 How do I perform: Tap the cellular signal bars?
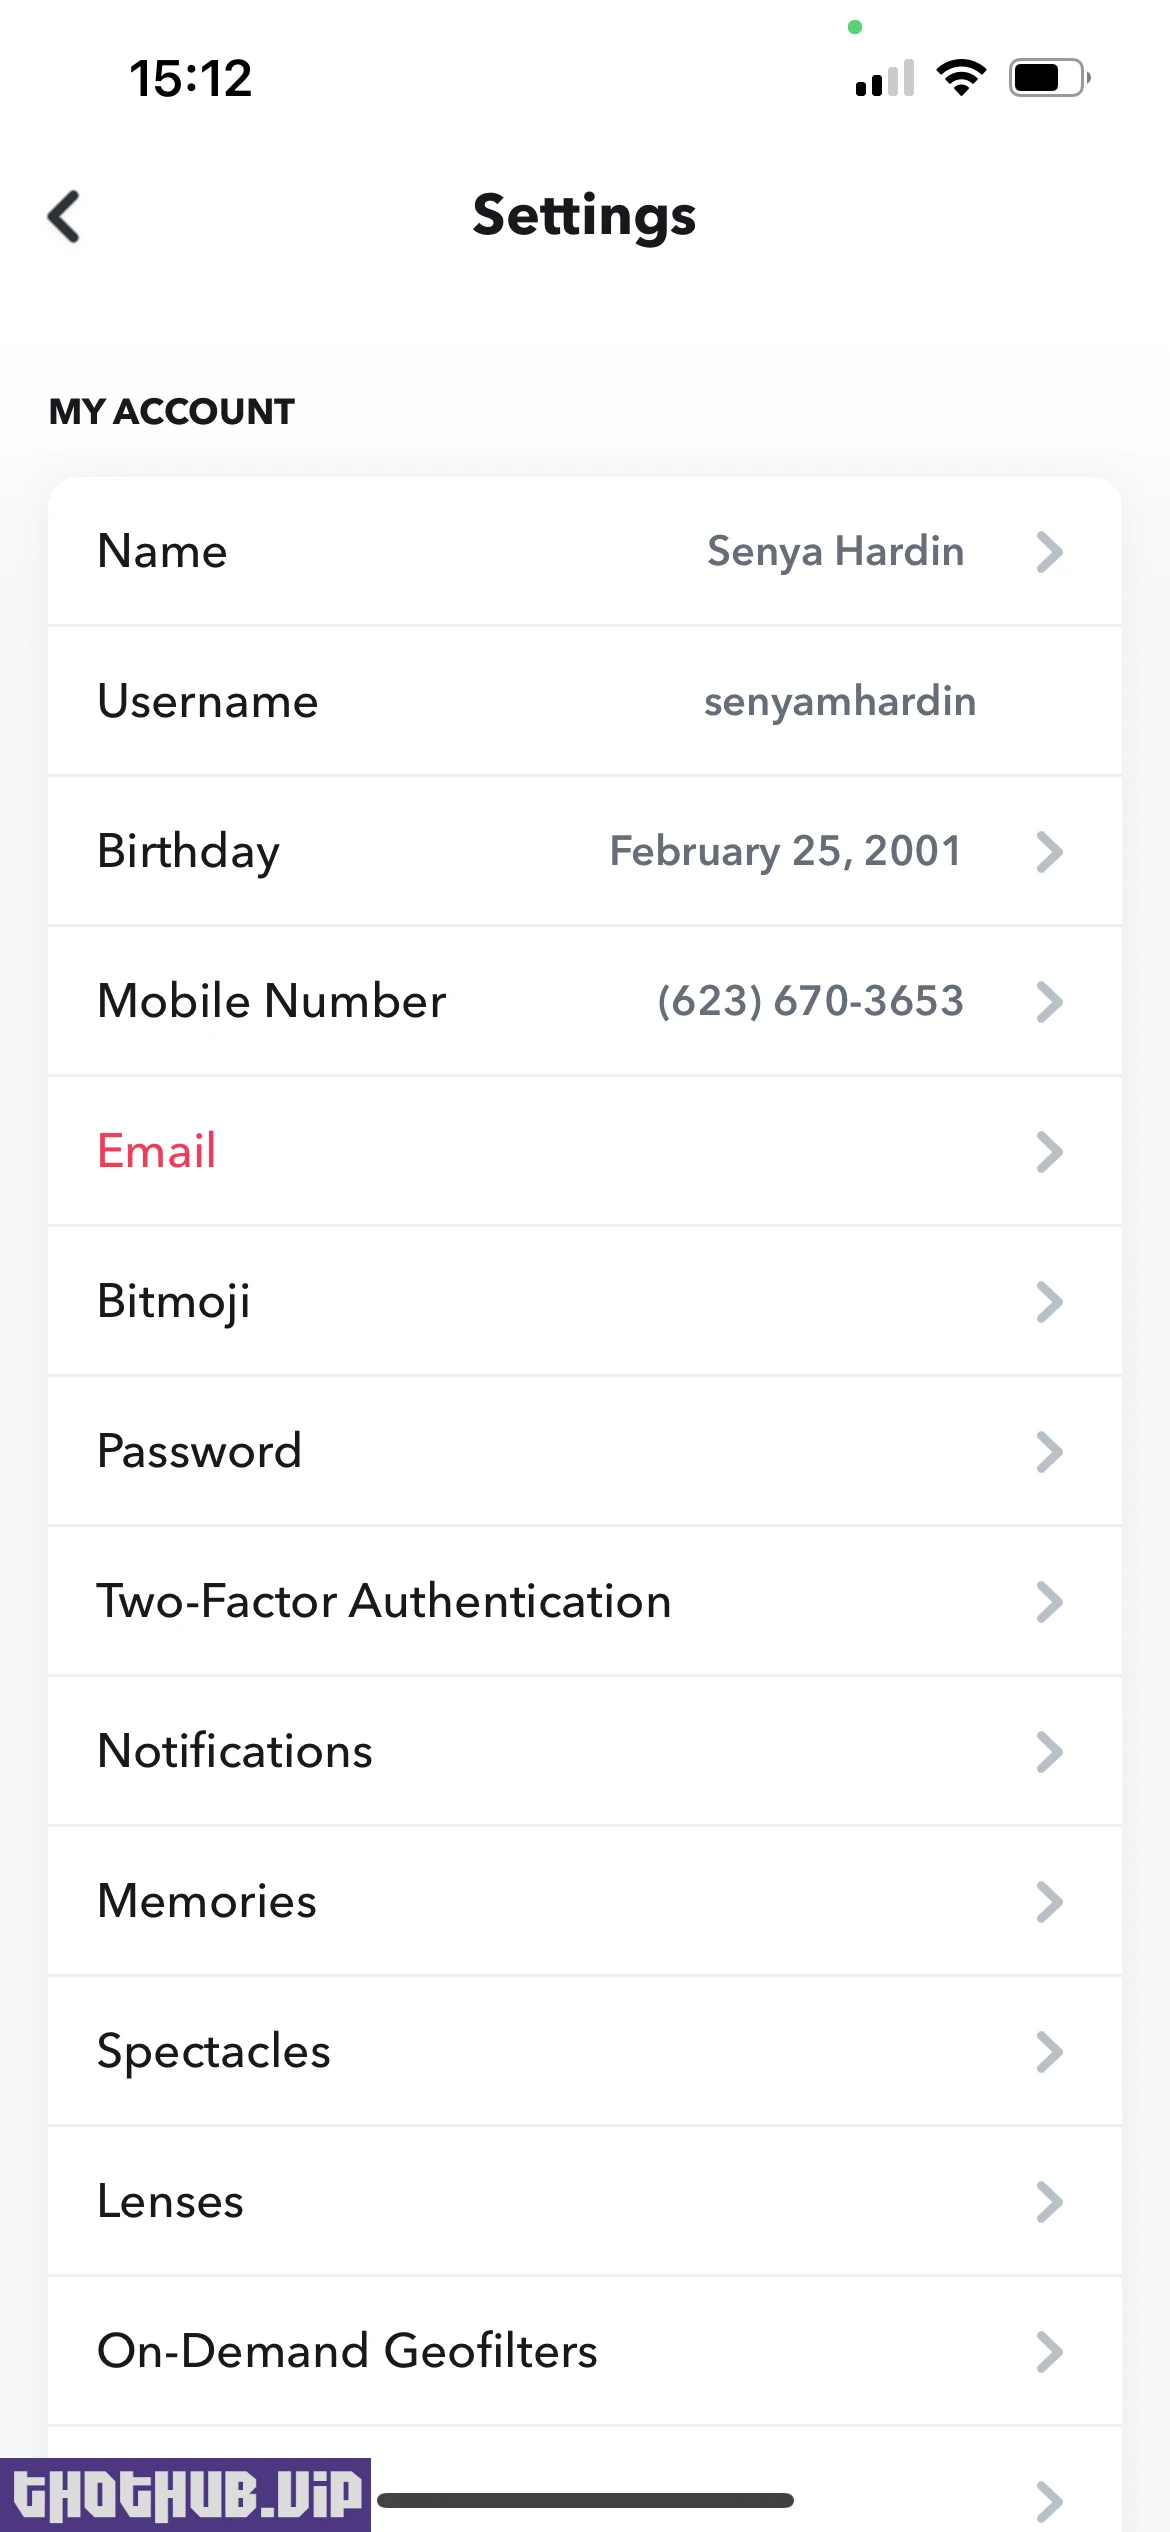[885, 78]
